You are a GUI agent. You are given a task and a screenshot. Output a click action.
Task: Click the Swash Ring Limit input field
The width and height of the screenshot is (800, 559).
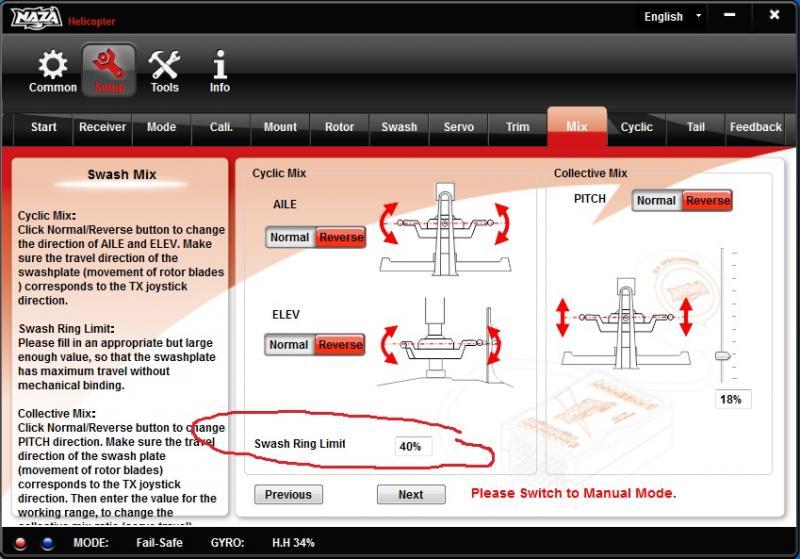412,446
